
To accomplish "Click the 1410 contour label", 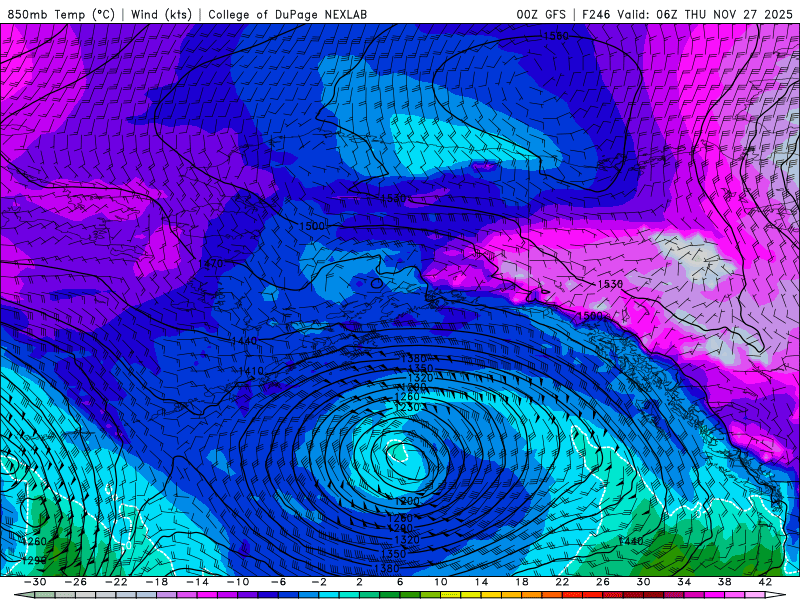I will click(251, 371).
